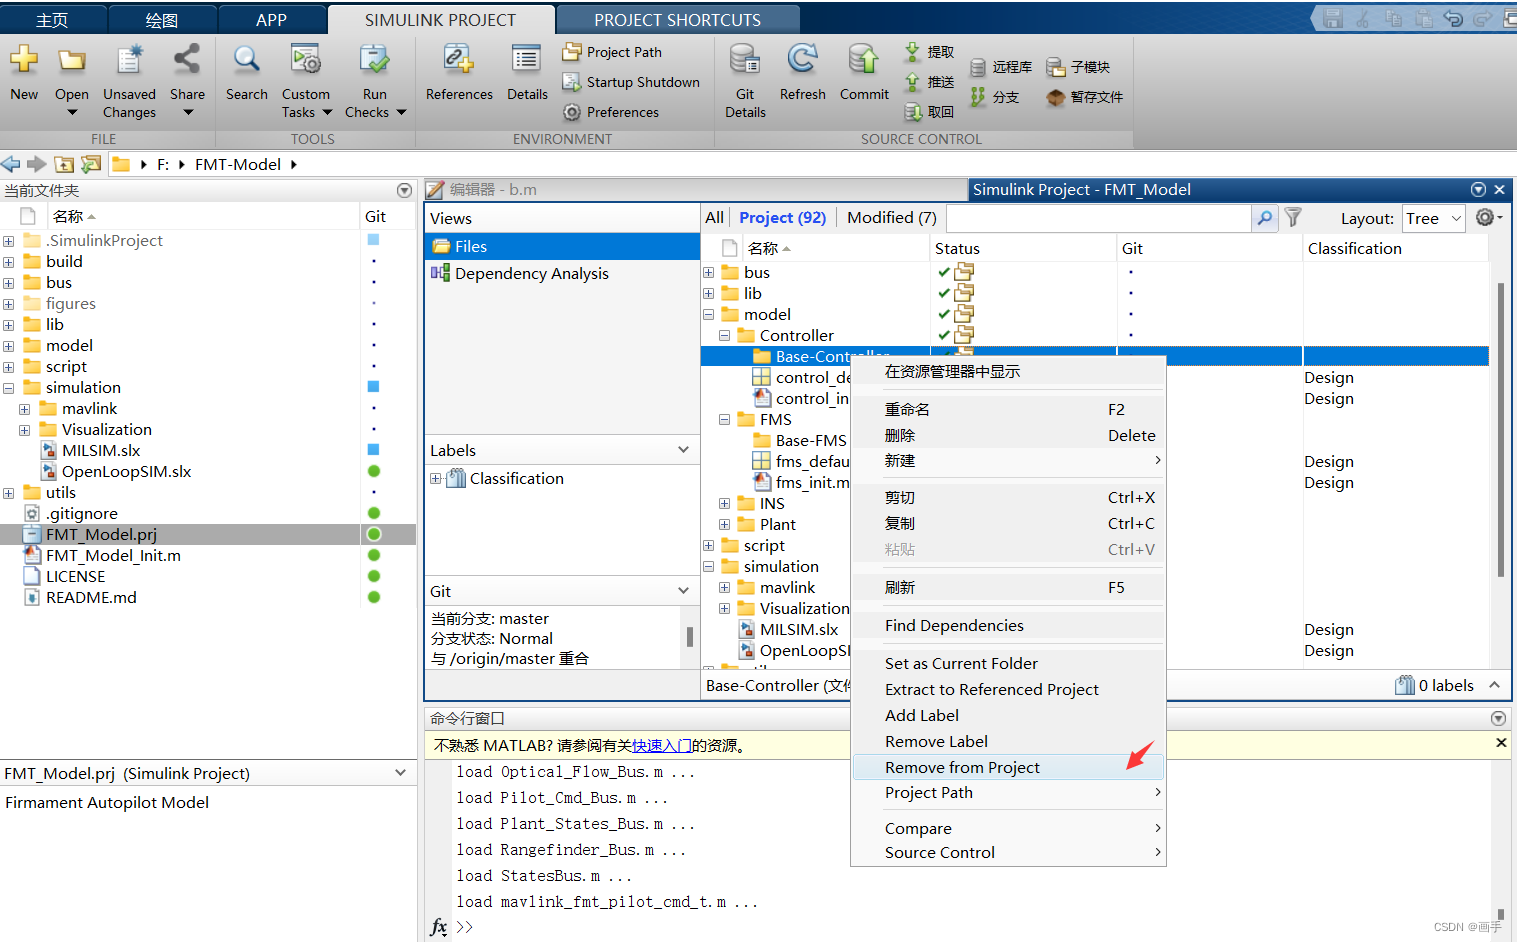Select Set as Current Folder
Image resolution: width=1517 pixels, height=942 pixels.
point(1007,663)
